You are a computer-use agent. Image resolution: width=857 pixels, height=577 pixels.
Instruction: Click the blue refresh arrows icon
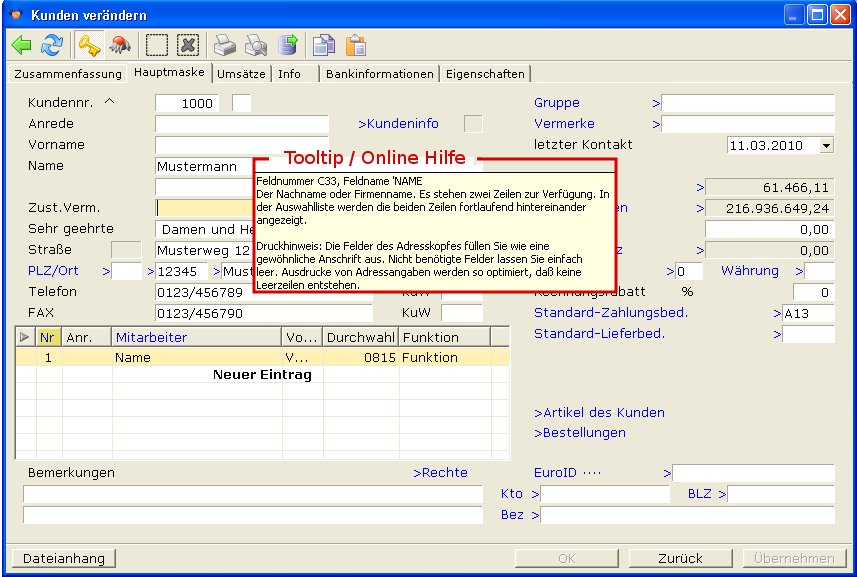[x=52, y=45]
